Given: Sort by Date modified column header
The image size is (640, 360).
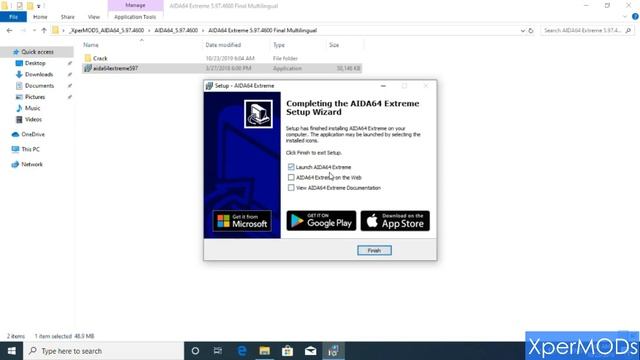Looking at the screenshot, I should pyautogui.click(x=223, y=45).
